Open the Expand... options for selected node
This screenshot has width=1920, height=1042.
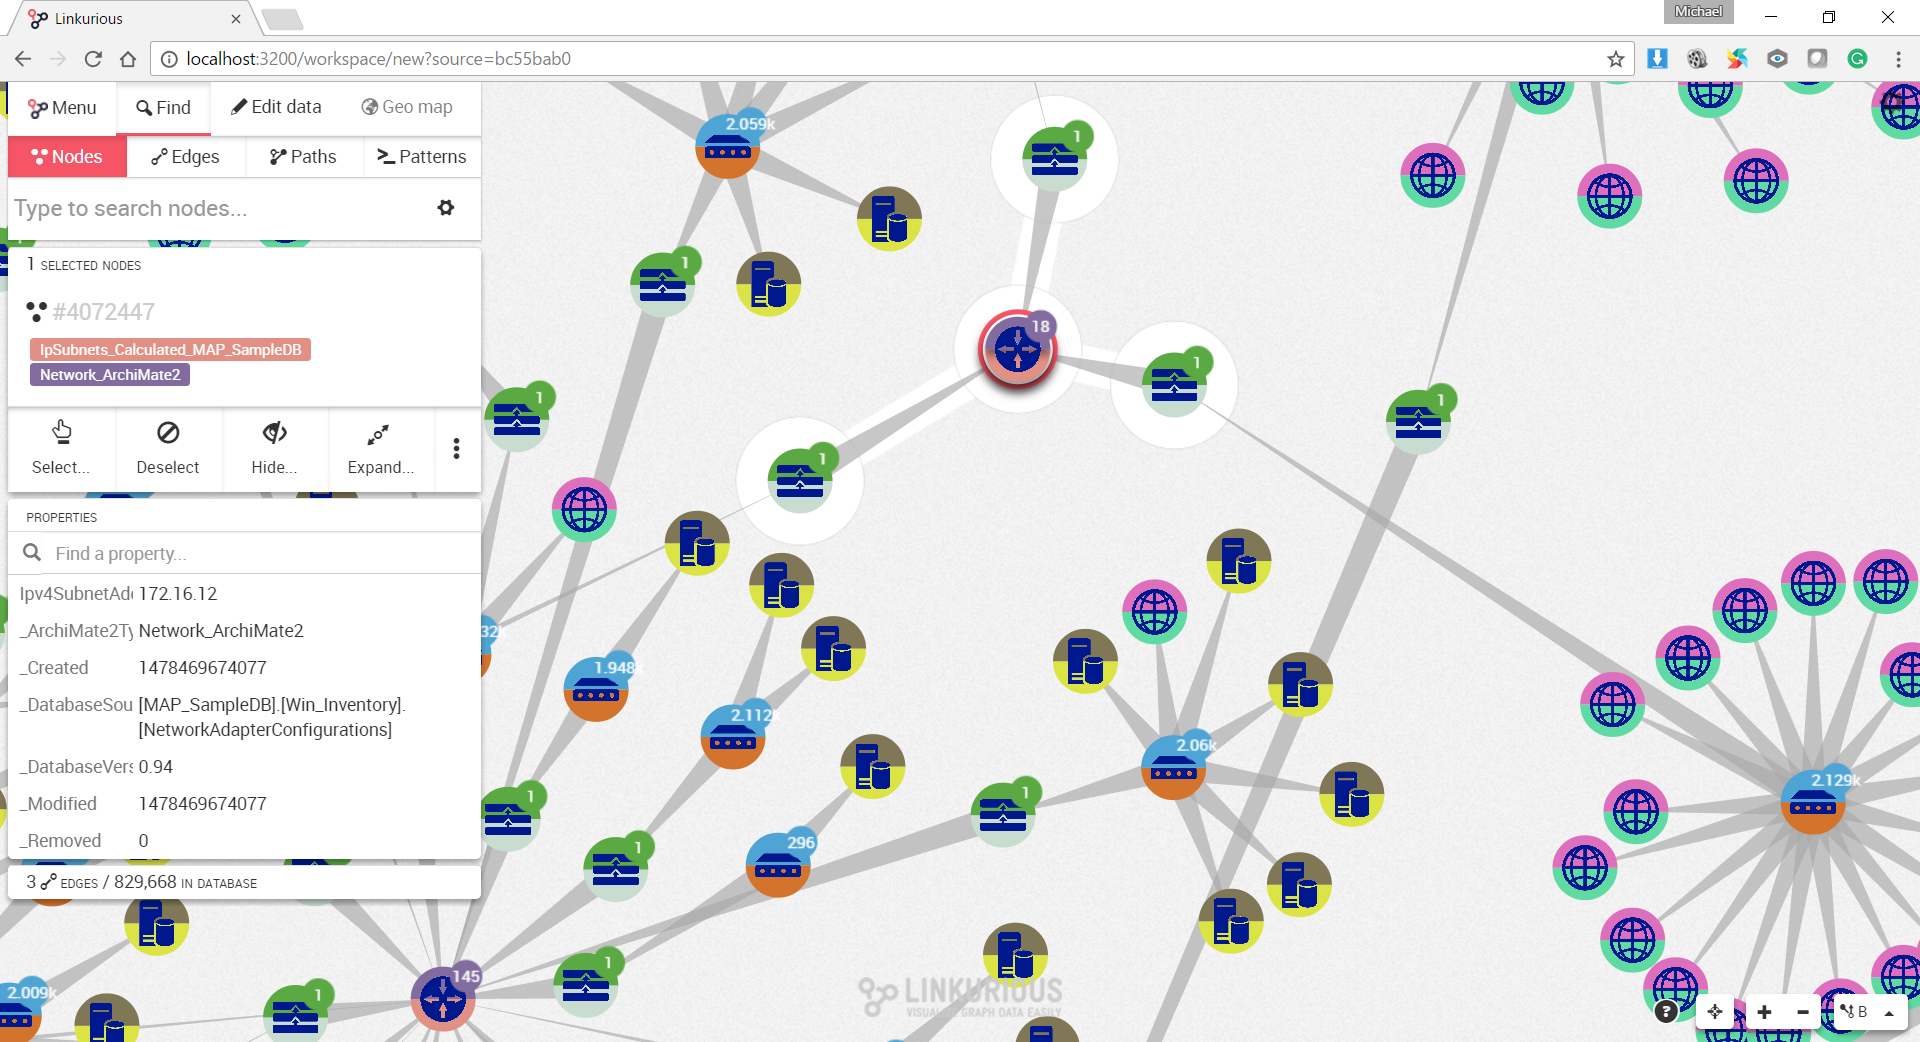click(x=379, y=448)
